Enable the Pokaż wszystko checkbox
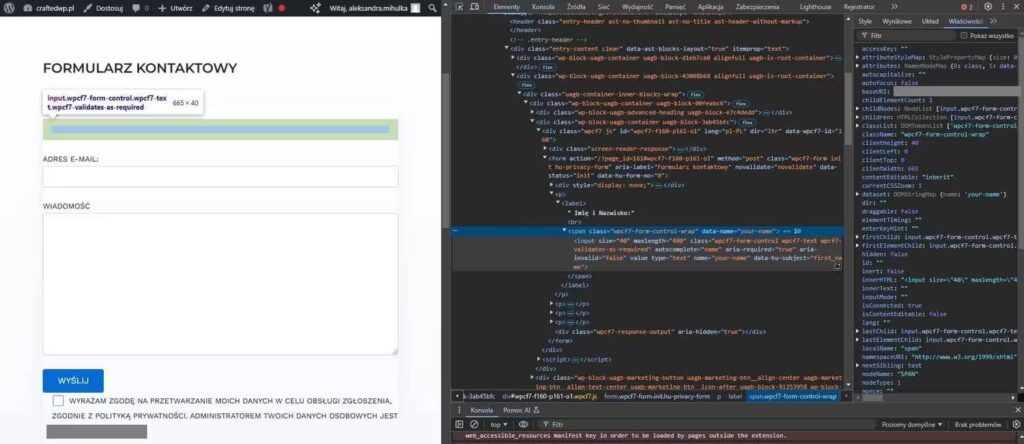The width and height of the screenshot is (1024, 444). click(964, 36)
